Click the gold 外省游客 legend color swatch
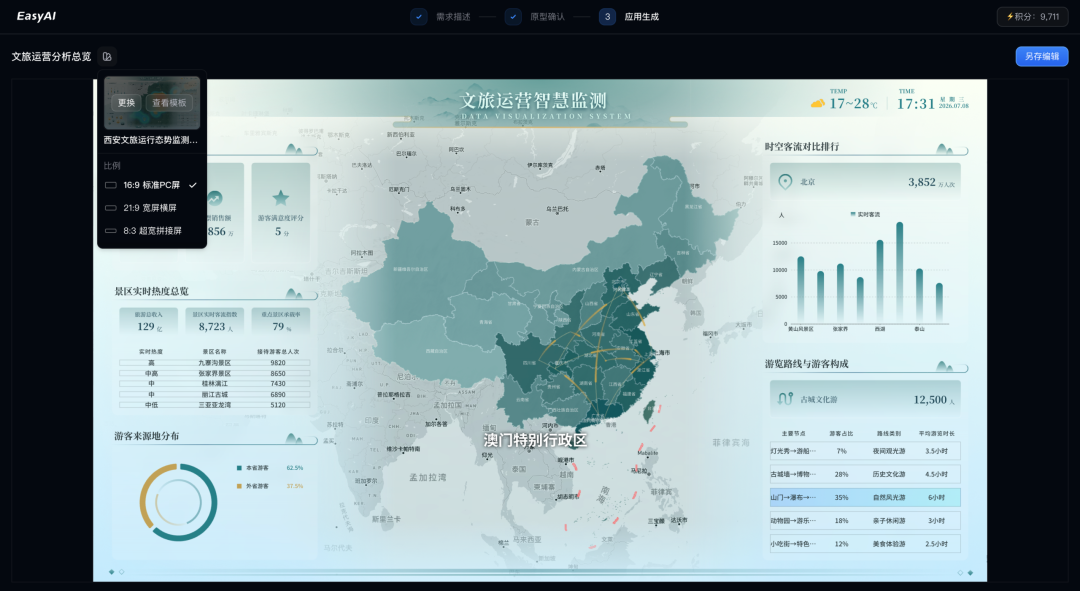Viewport: 1080px width, 591px height. tap(239, 486)
